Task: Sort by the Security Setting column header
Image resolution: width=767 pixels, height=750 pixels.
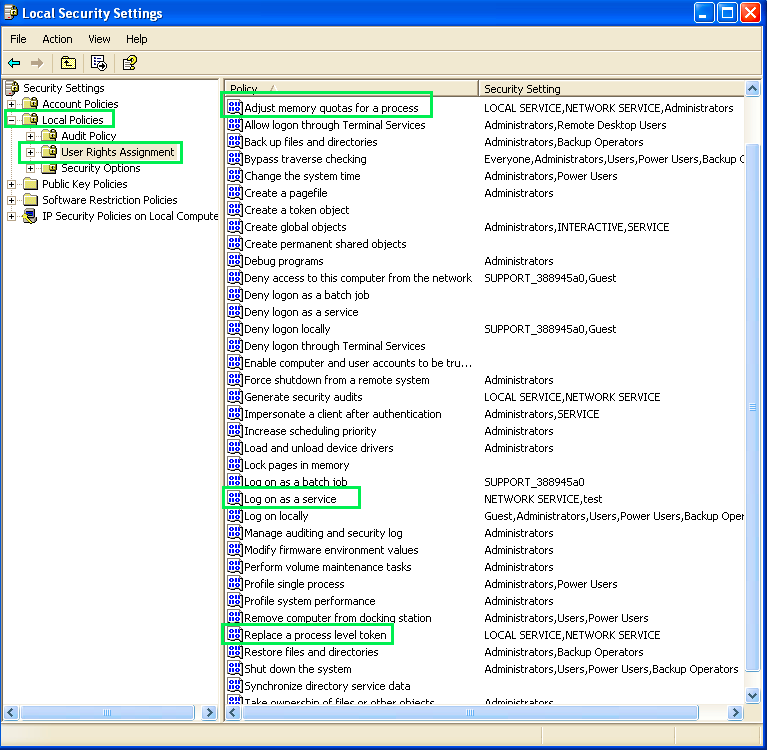Action: coord(611,89)
